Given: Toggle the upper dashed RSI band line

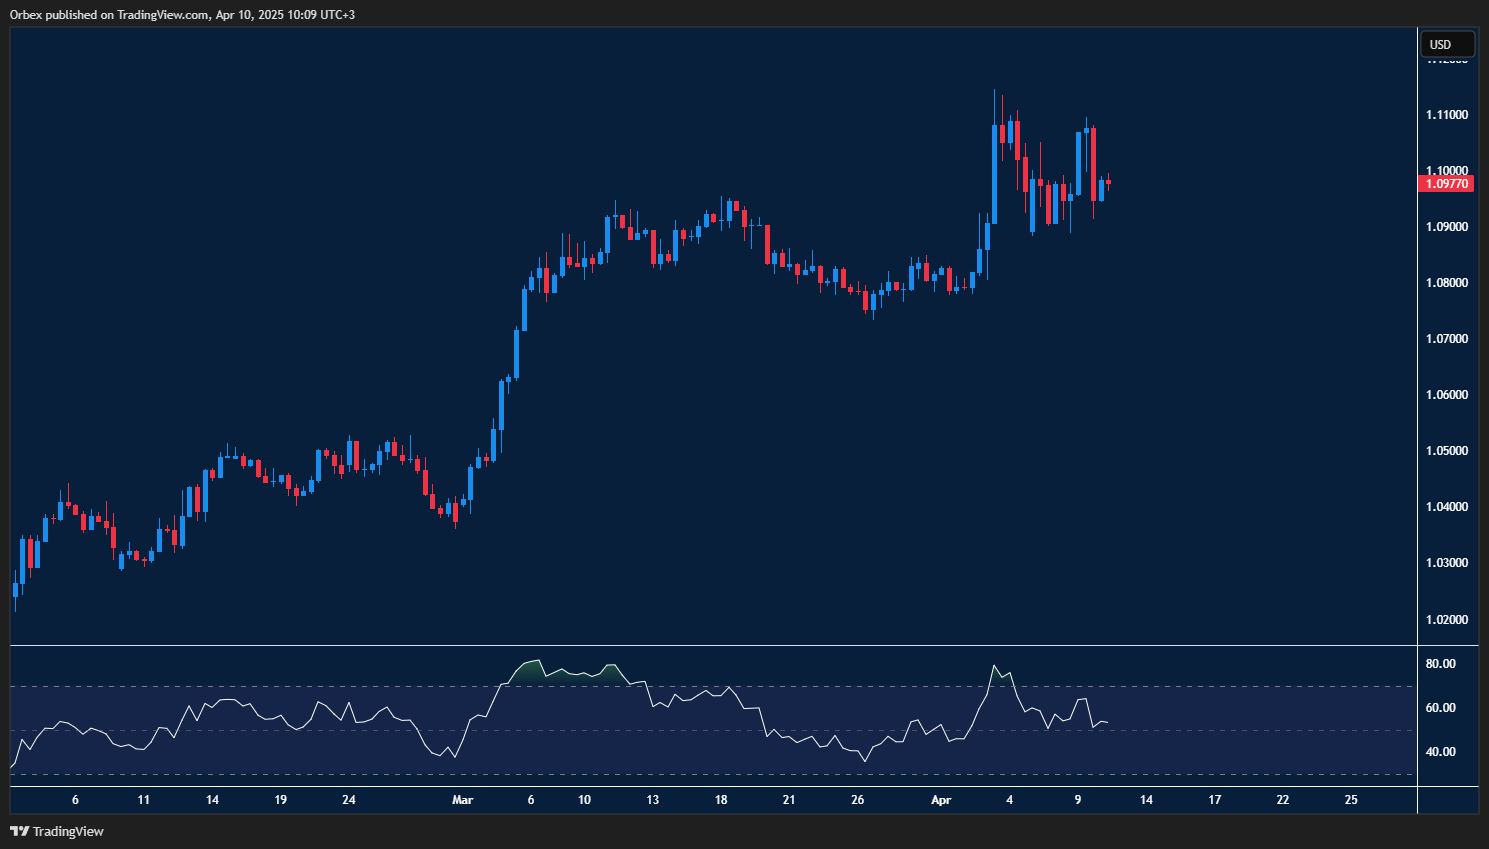Looking at the screenshot, I should click(x=700, y=687).
